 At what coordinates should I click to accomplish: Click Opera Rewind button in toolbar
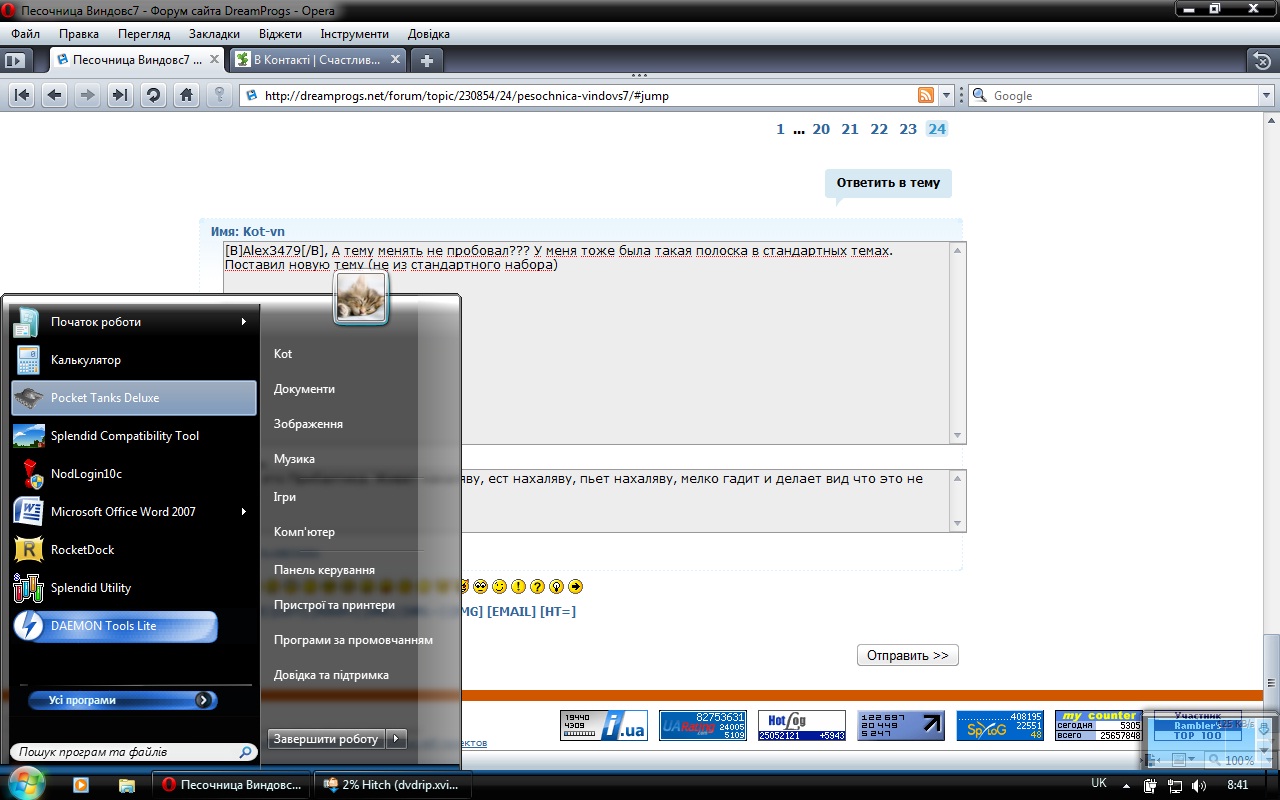pyautogui.click(x=22, y=95)
